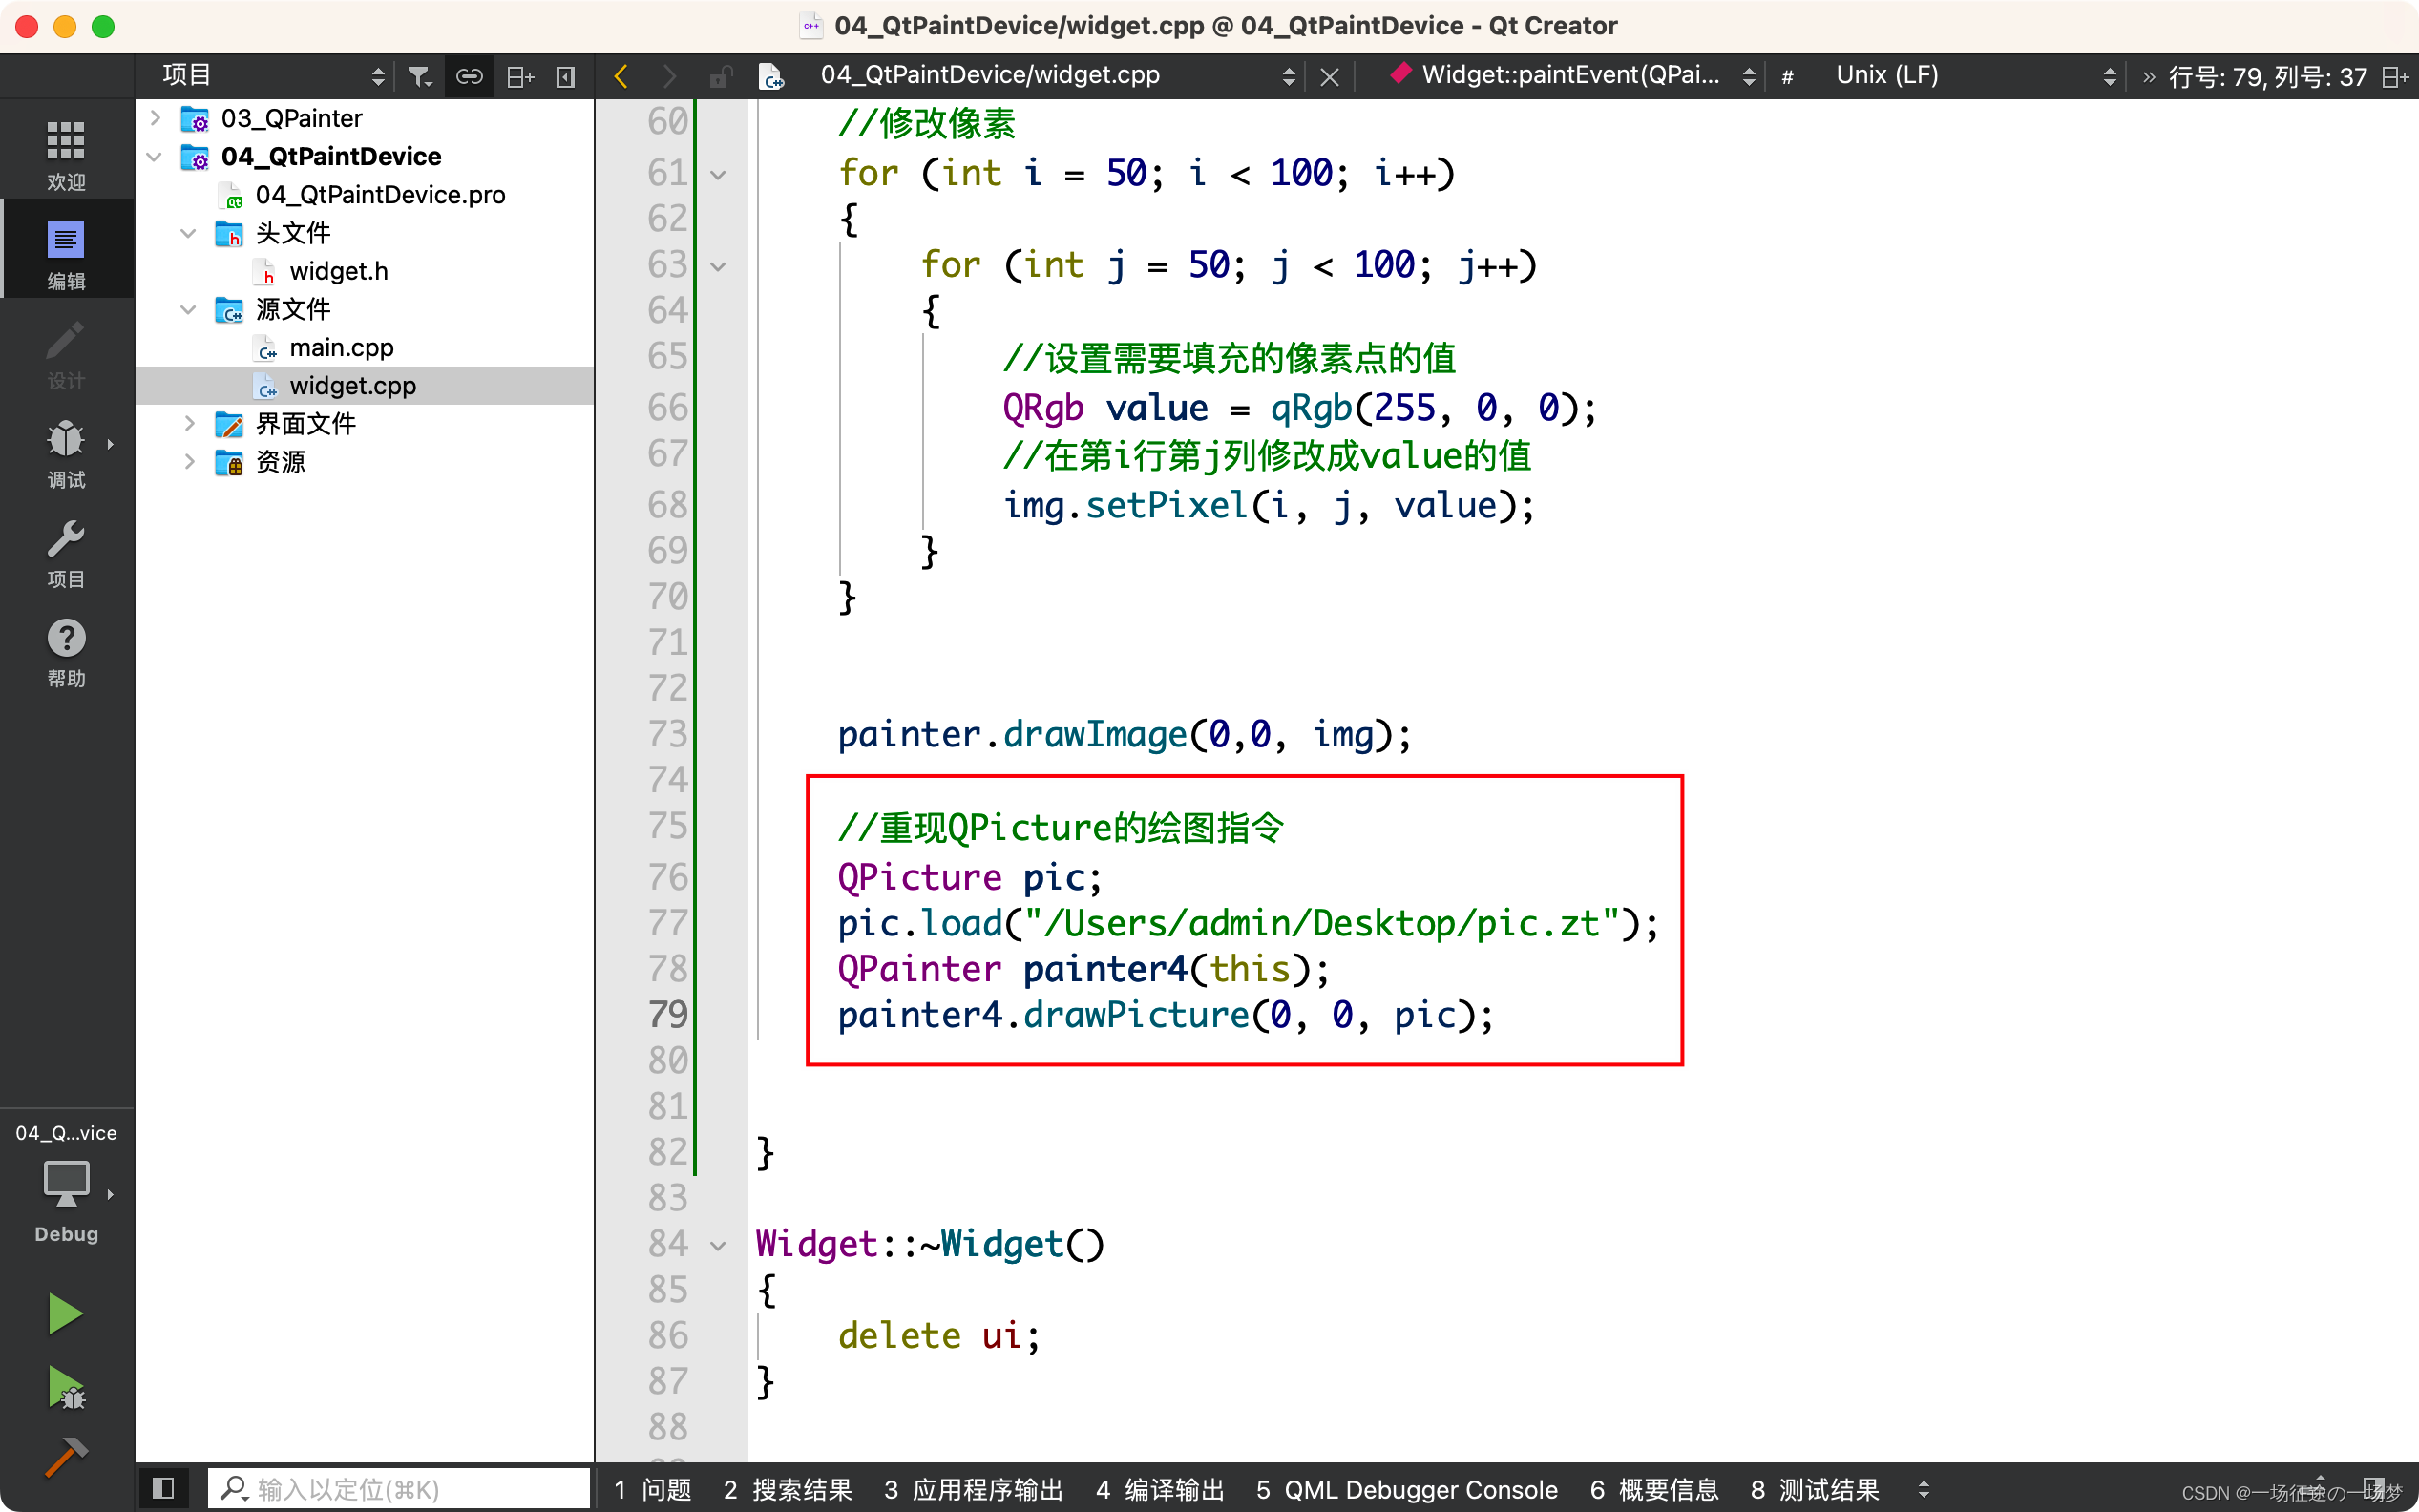Switch to Debug (调试) mode

pyautogui.click(x=66, y=452)
